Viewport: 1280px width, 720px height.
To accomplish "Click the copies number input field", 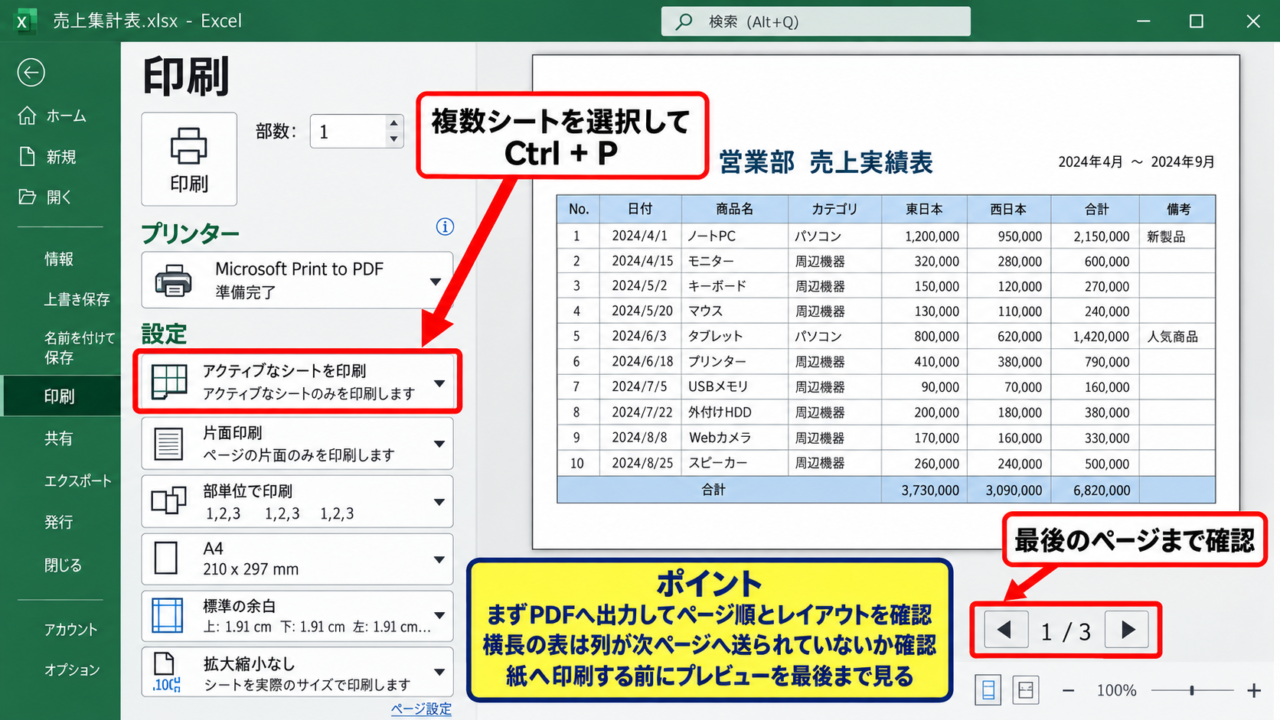I will click(348, 132).
